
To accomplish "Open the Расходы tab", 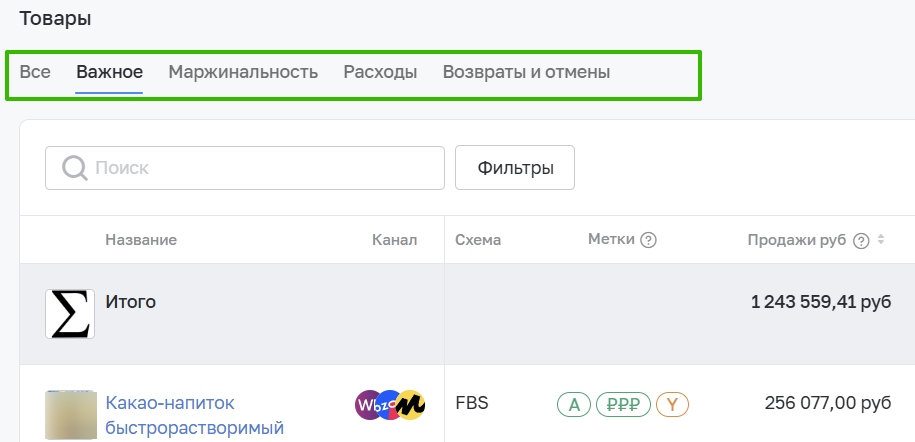I will pos(380,72).
